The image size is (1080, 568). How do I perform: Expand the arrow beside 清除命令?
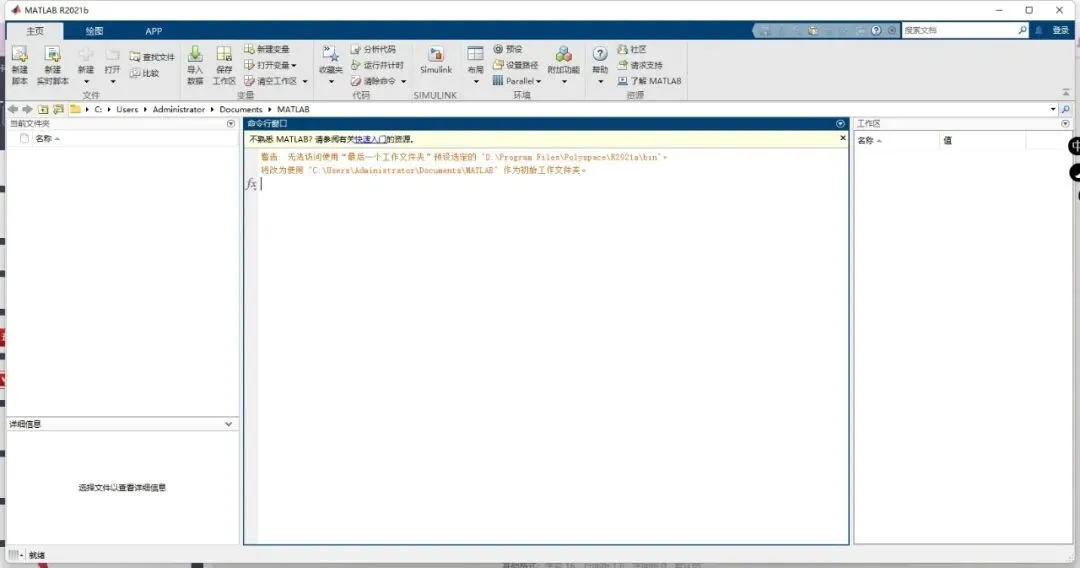(404, 81)
